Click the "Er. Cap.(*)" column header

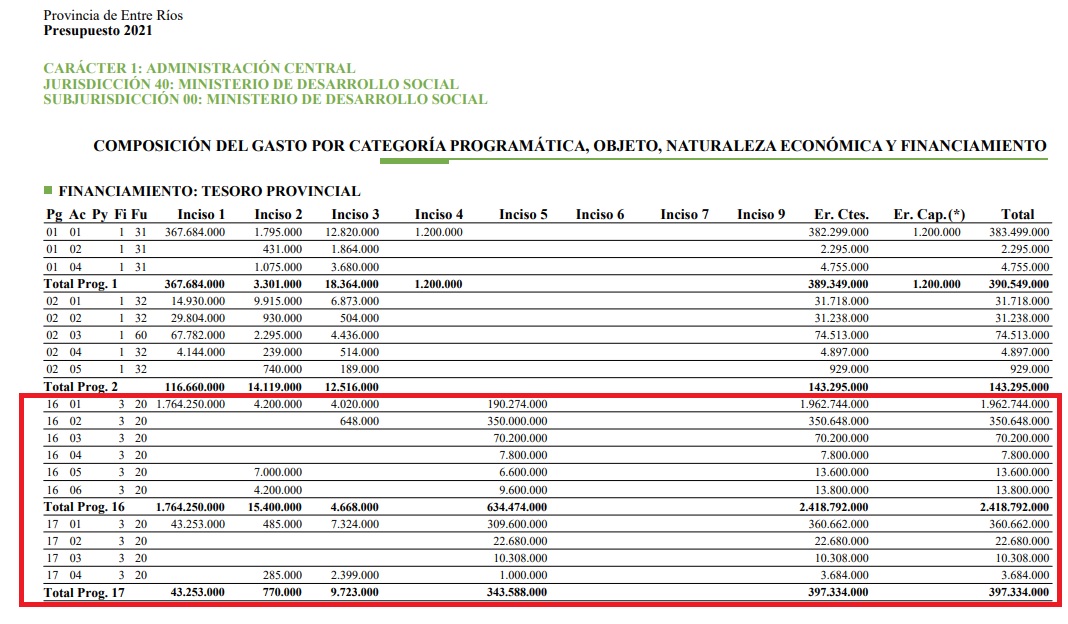[x=927, y=214]
